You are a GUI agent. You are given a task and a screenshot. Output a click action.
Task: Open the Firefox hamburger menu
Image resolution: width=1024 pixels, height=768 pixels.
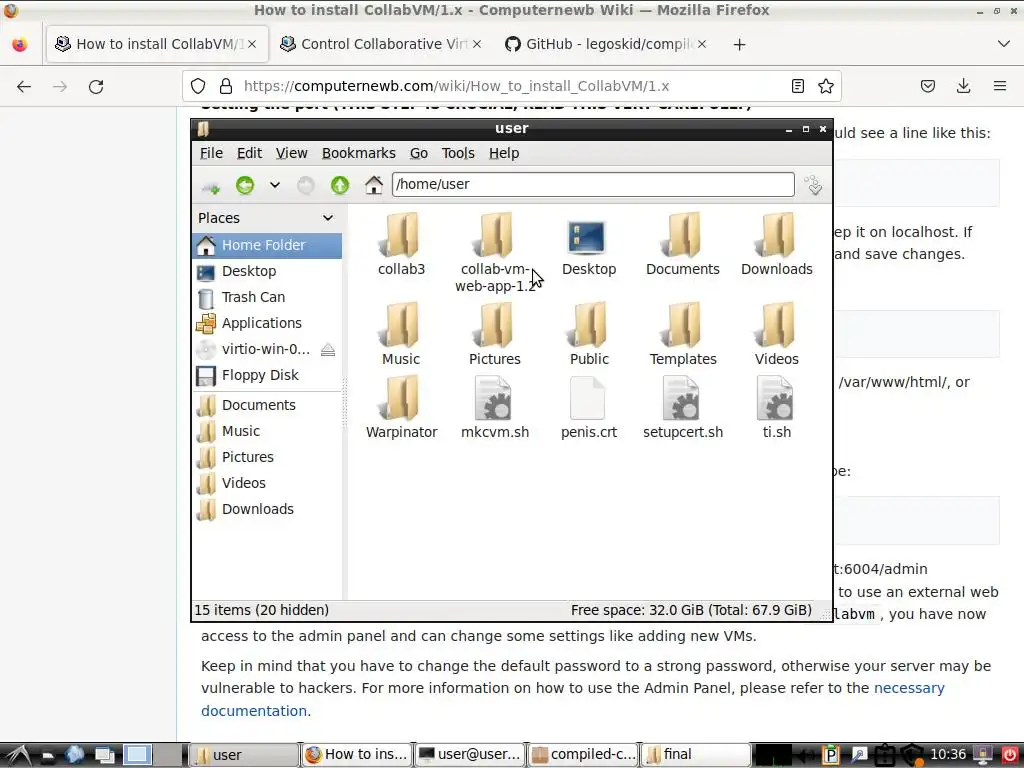pos(999,86)
